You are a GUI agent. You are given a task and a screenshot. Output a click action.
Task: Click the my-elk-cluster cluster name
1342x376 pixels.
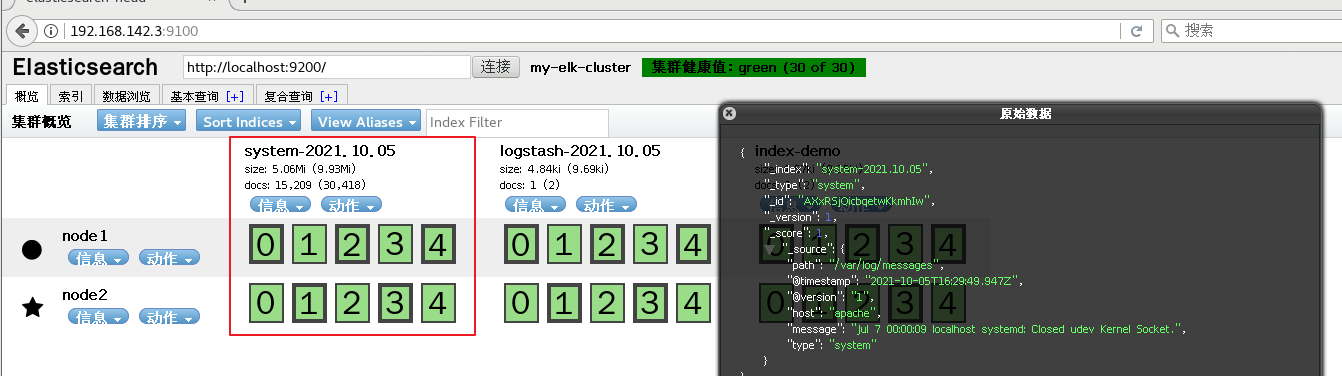(580, 68)
